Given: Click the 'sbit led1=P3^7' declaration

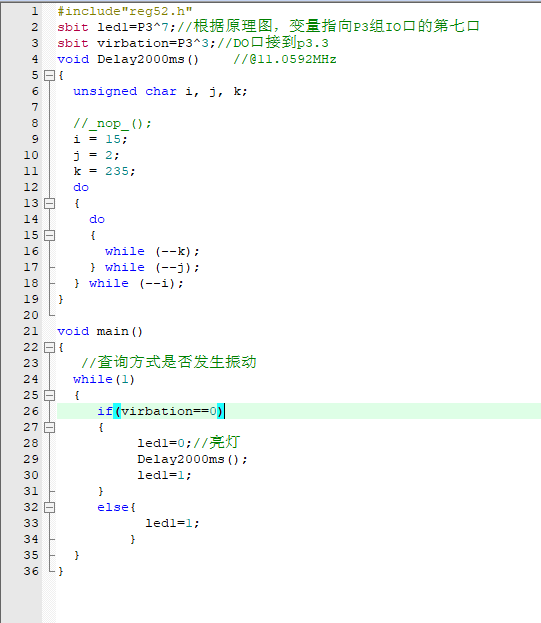Looking at the screenshot, I should (x=116, y=27).
